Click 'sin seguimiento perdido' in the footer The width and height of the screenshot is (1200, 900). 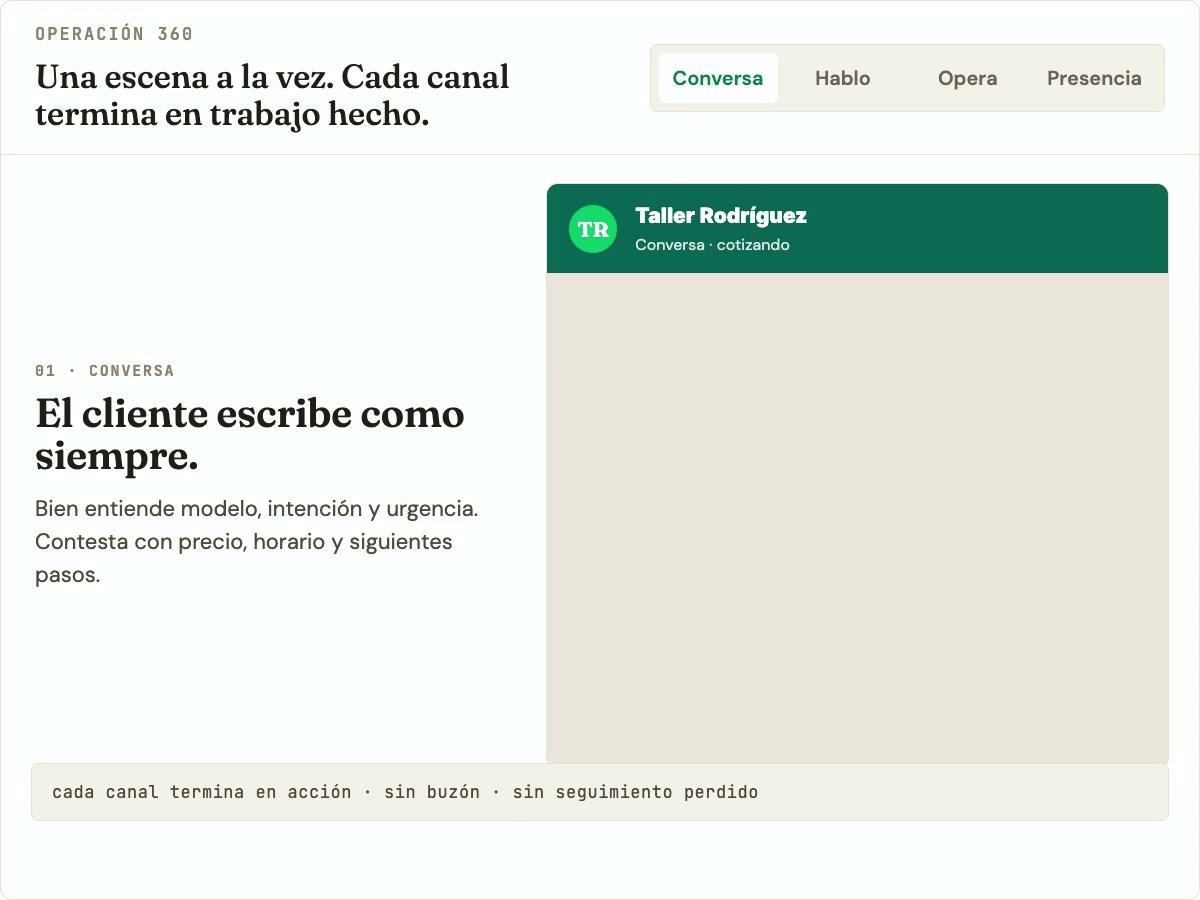coord(635,792)
